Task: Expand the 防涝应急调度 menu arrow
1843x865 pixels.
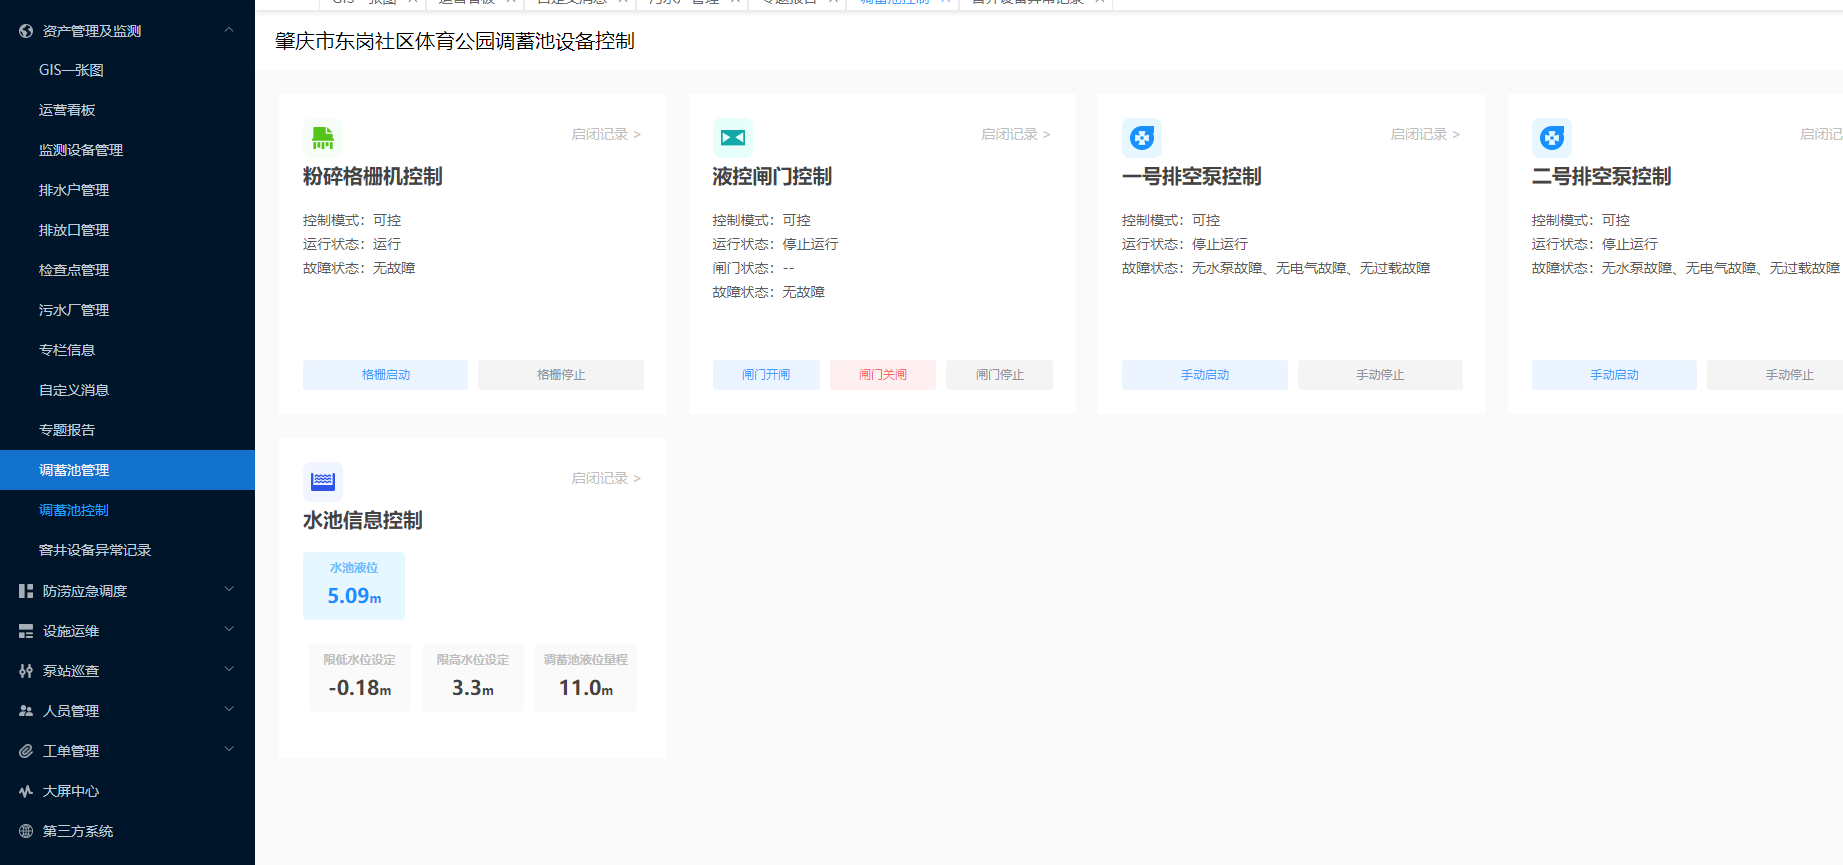Action: coord(229,590)
